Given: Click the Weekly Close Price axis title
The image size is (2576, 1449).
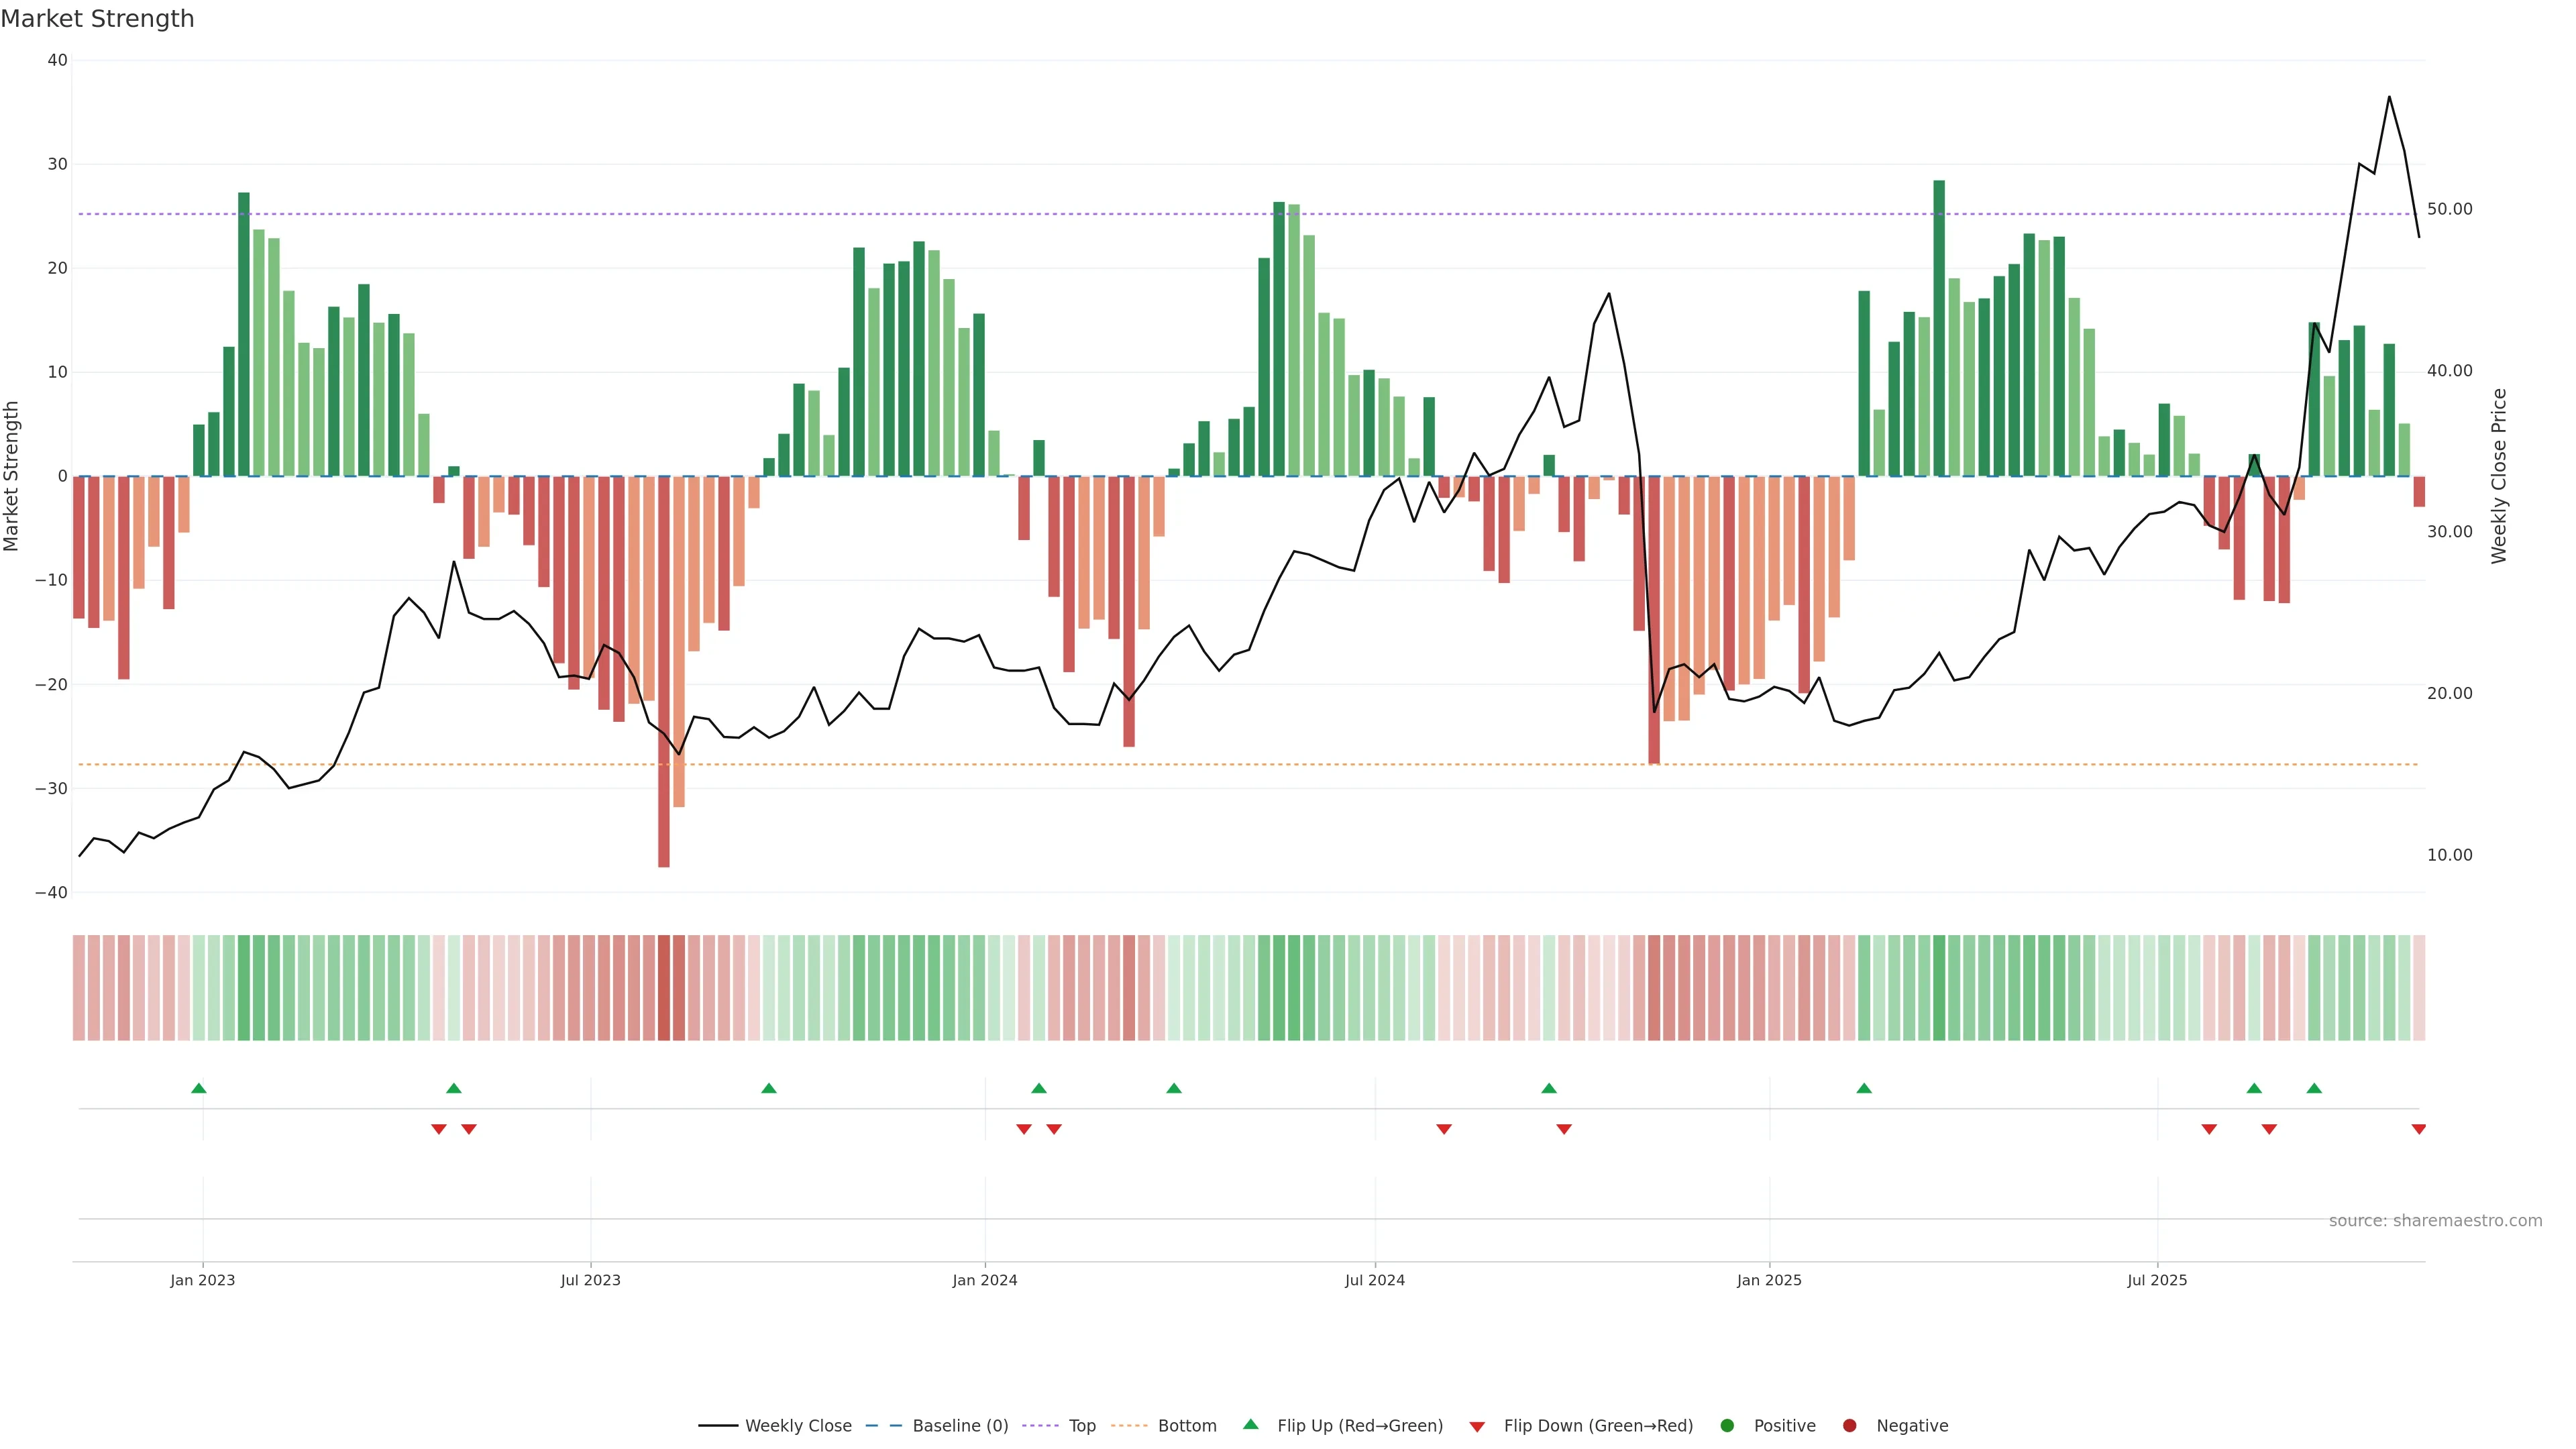Looking at the screenshot, I should click(2499, 476).
